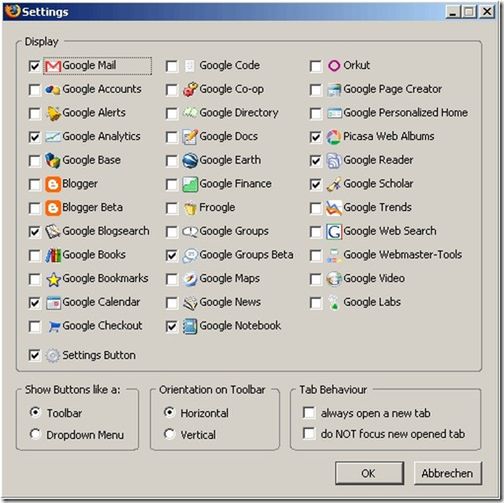
Task: Tick the Google Directory checkbox
Action: pos(172,113)
